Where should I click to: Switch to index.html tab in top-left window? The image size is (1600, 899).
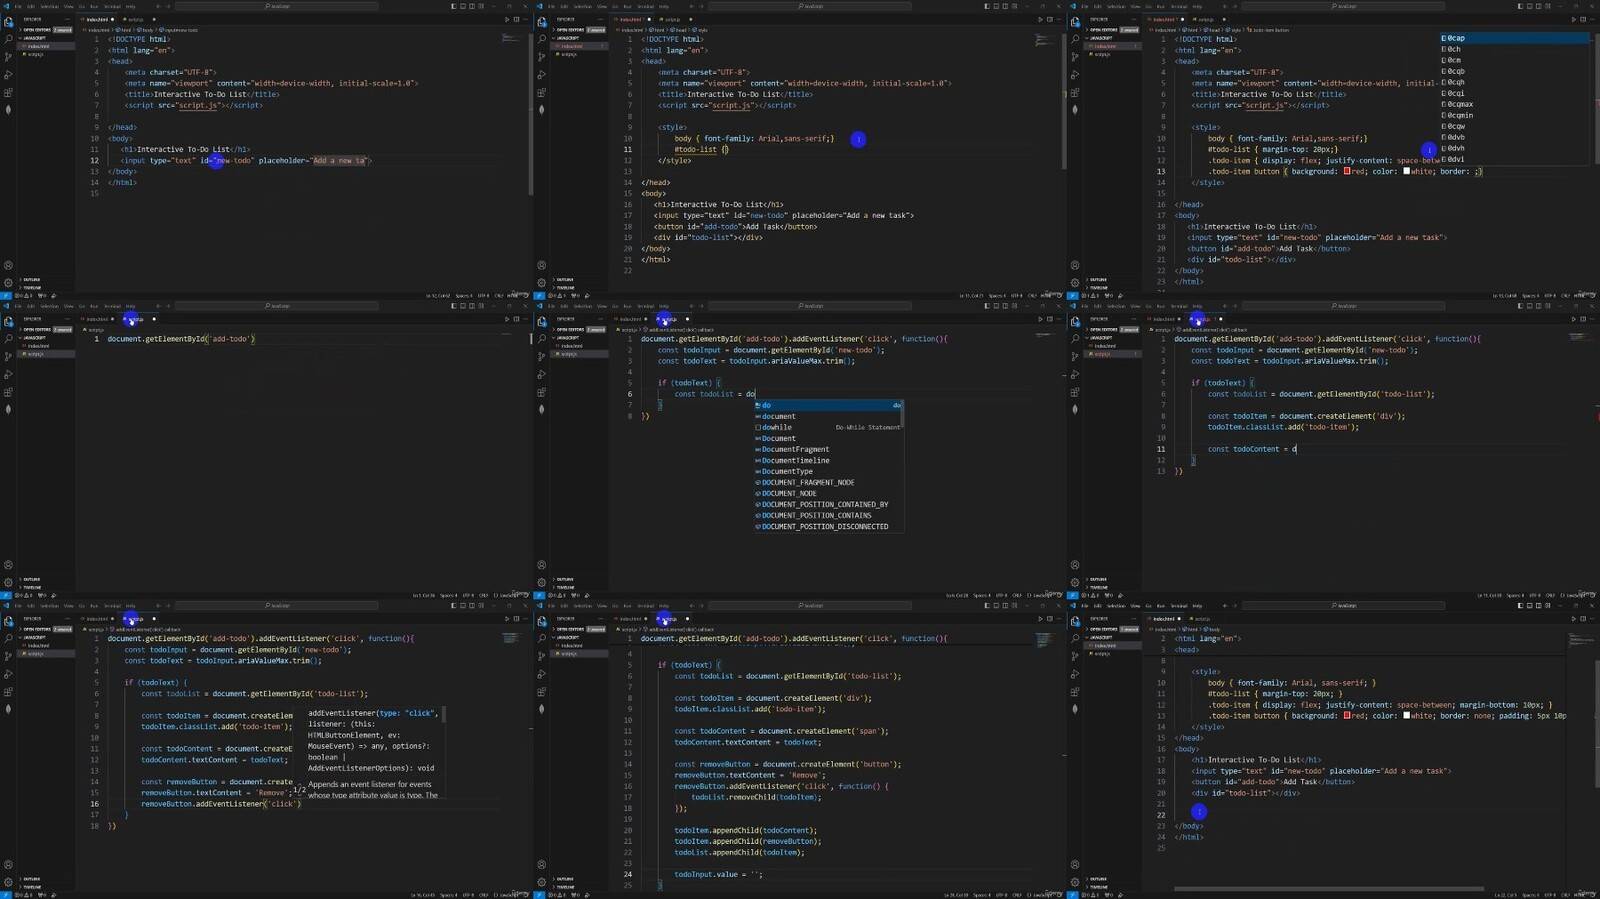pyautogui.click(x=98, y=19)
